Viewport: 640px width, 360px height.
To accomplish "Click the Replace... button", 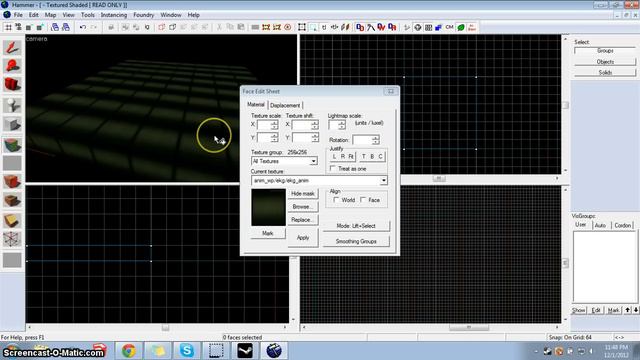I will point(303,220).
